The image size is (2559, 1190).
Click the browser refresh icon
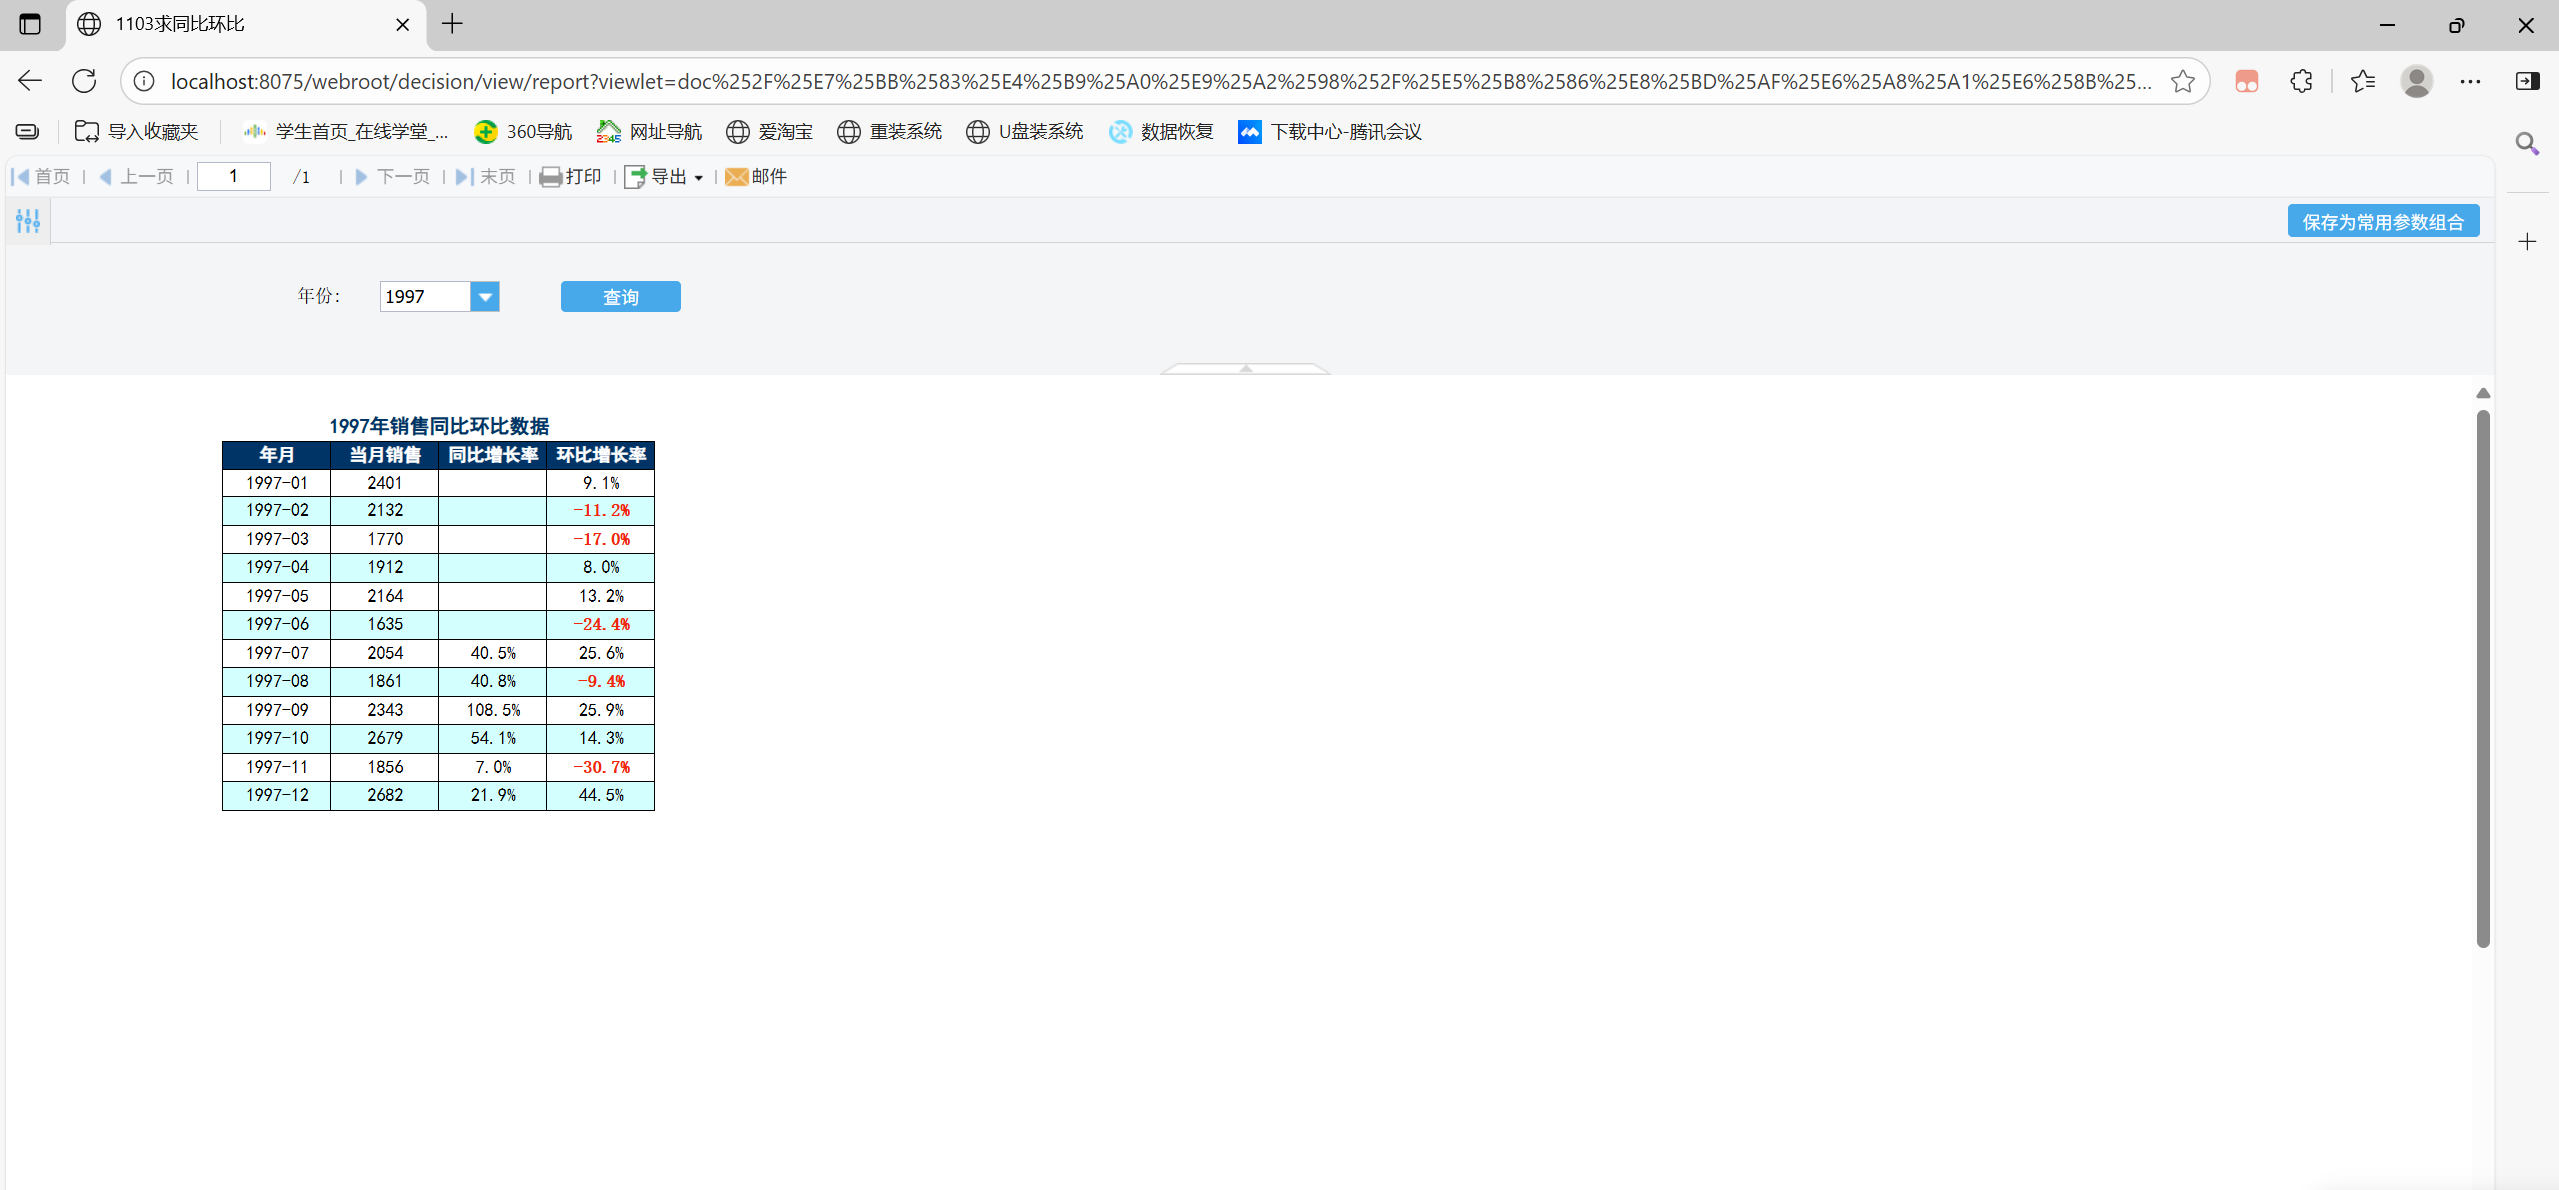(84, 81)
